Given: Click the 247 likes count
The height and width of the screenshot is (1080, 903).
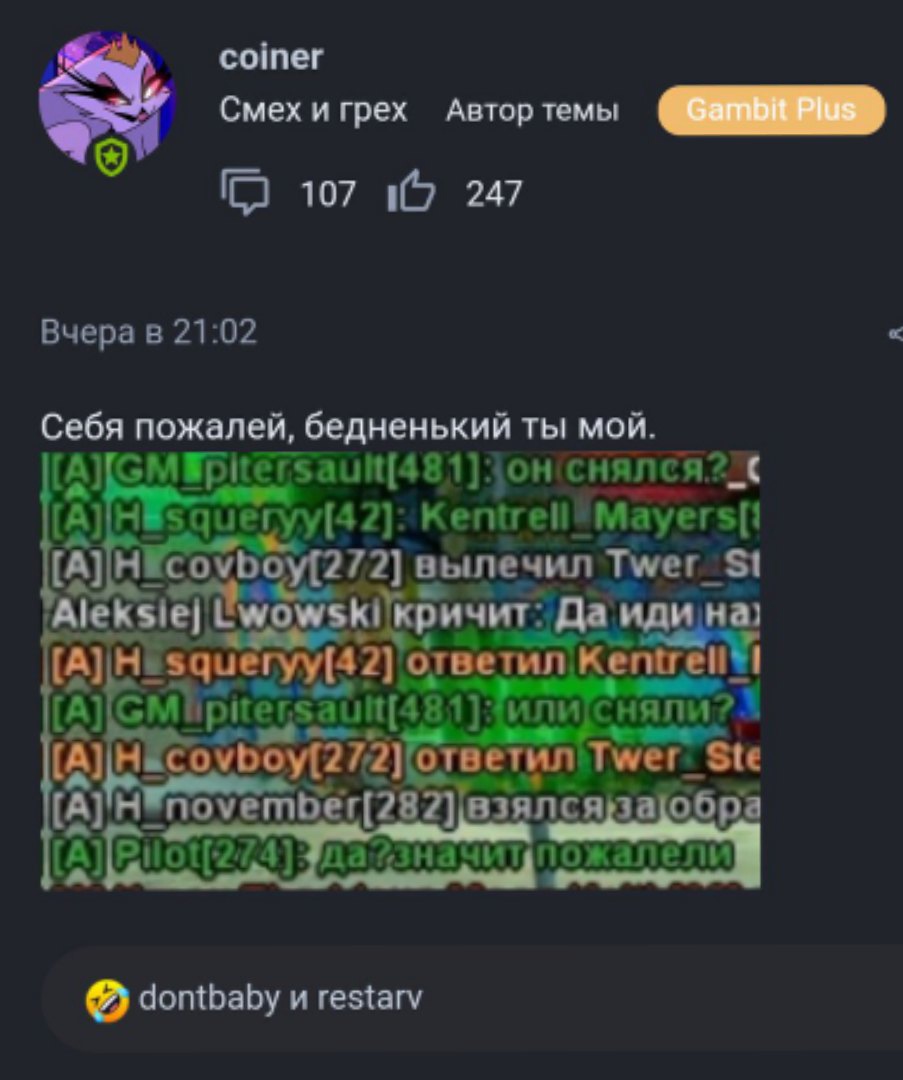Looking at the screenshot, I should (494, 194).
